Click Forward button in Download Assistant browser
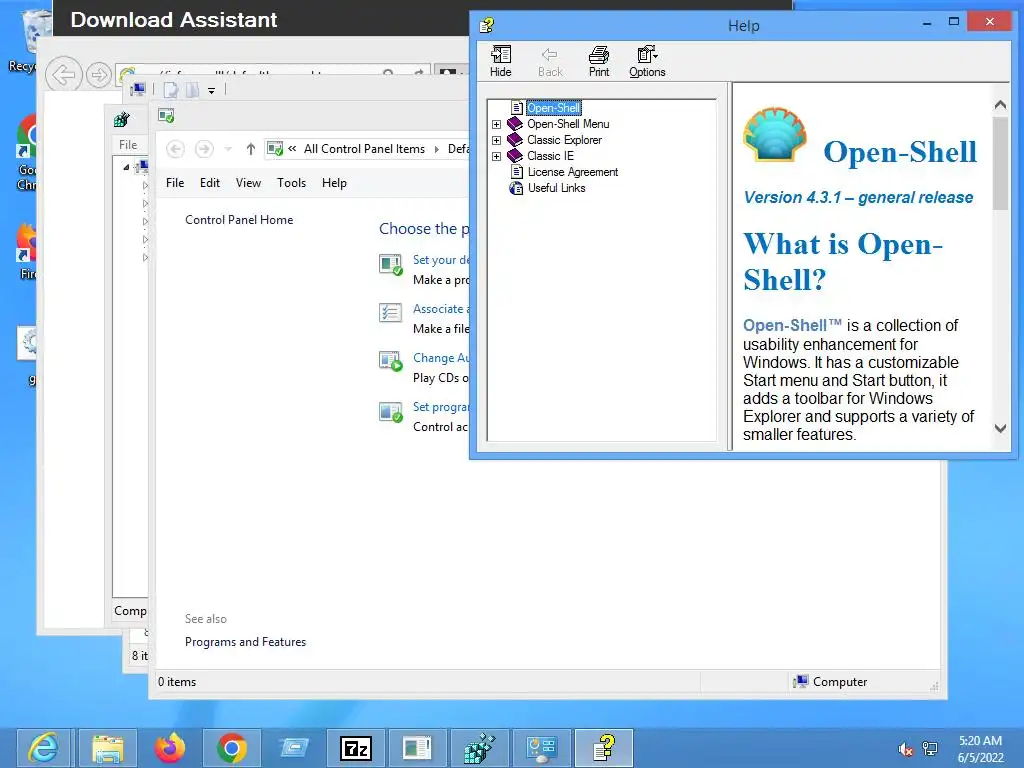This screenshot has width=1024, height=768. [99, 76]
